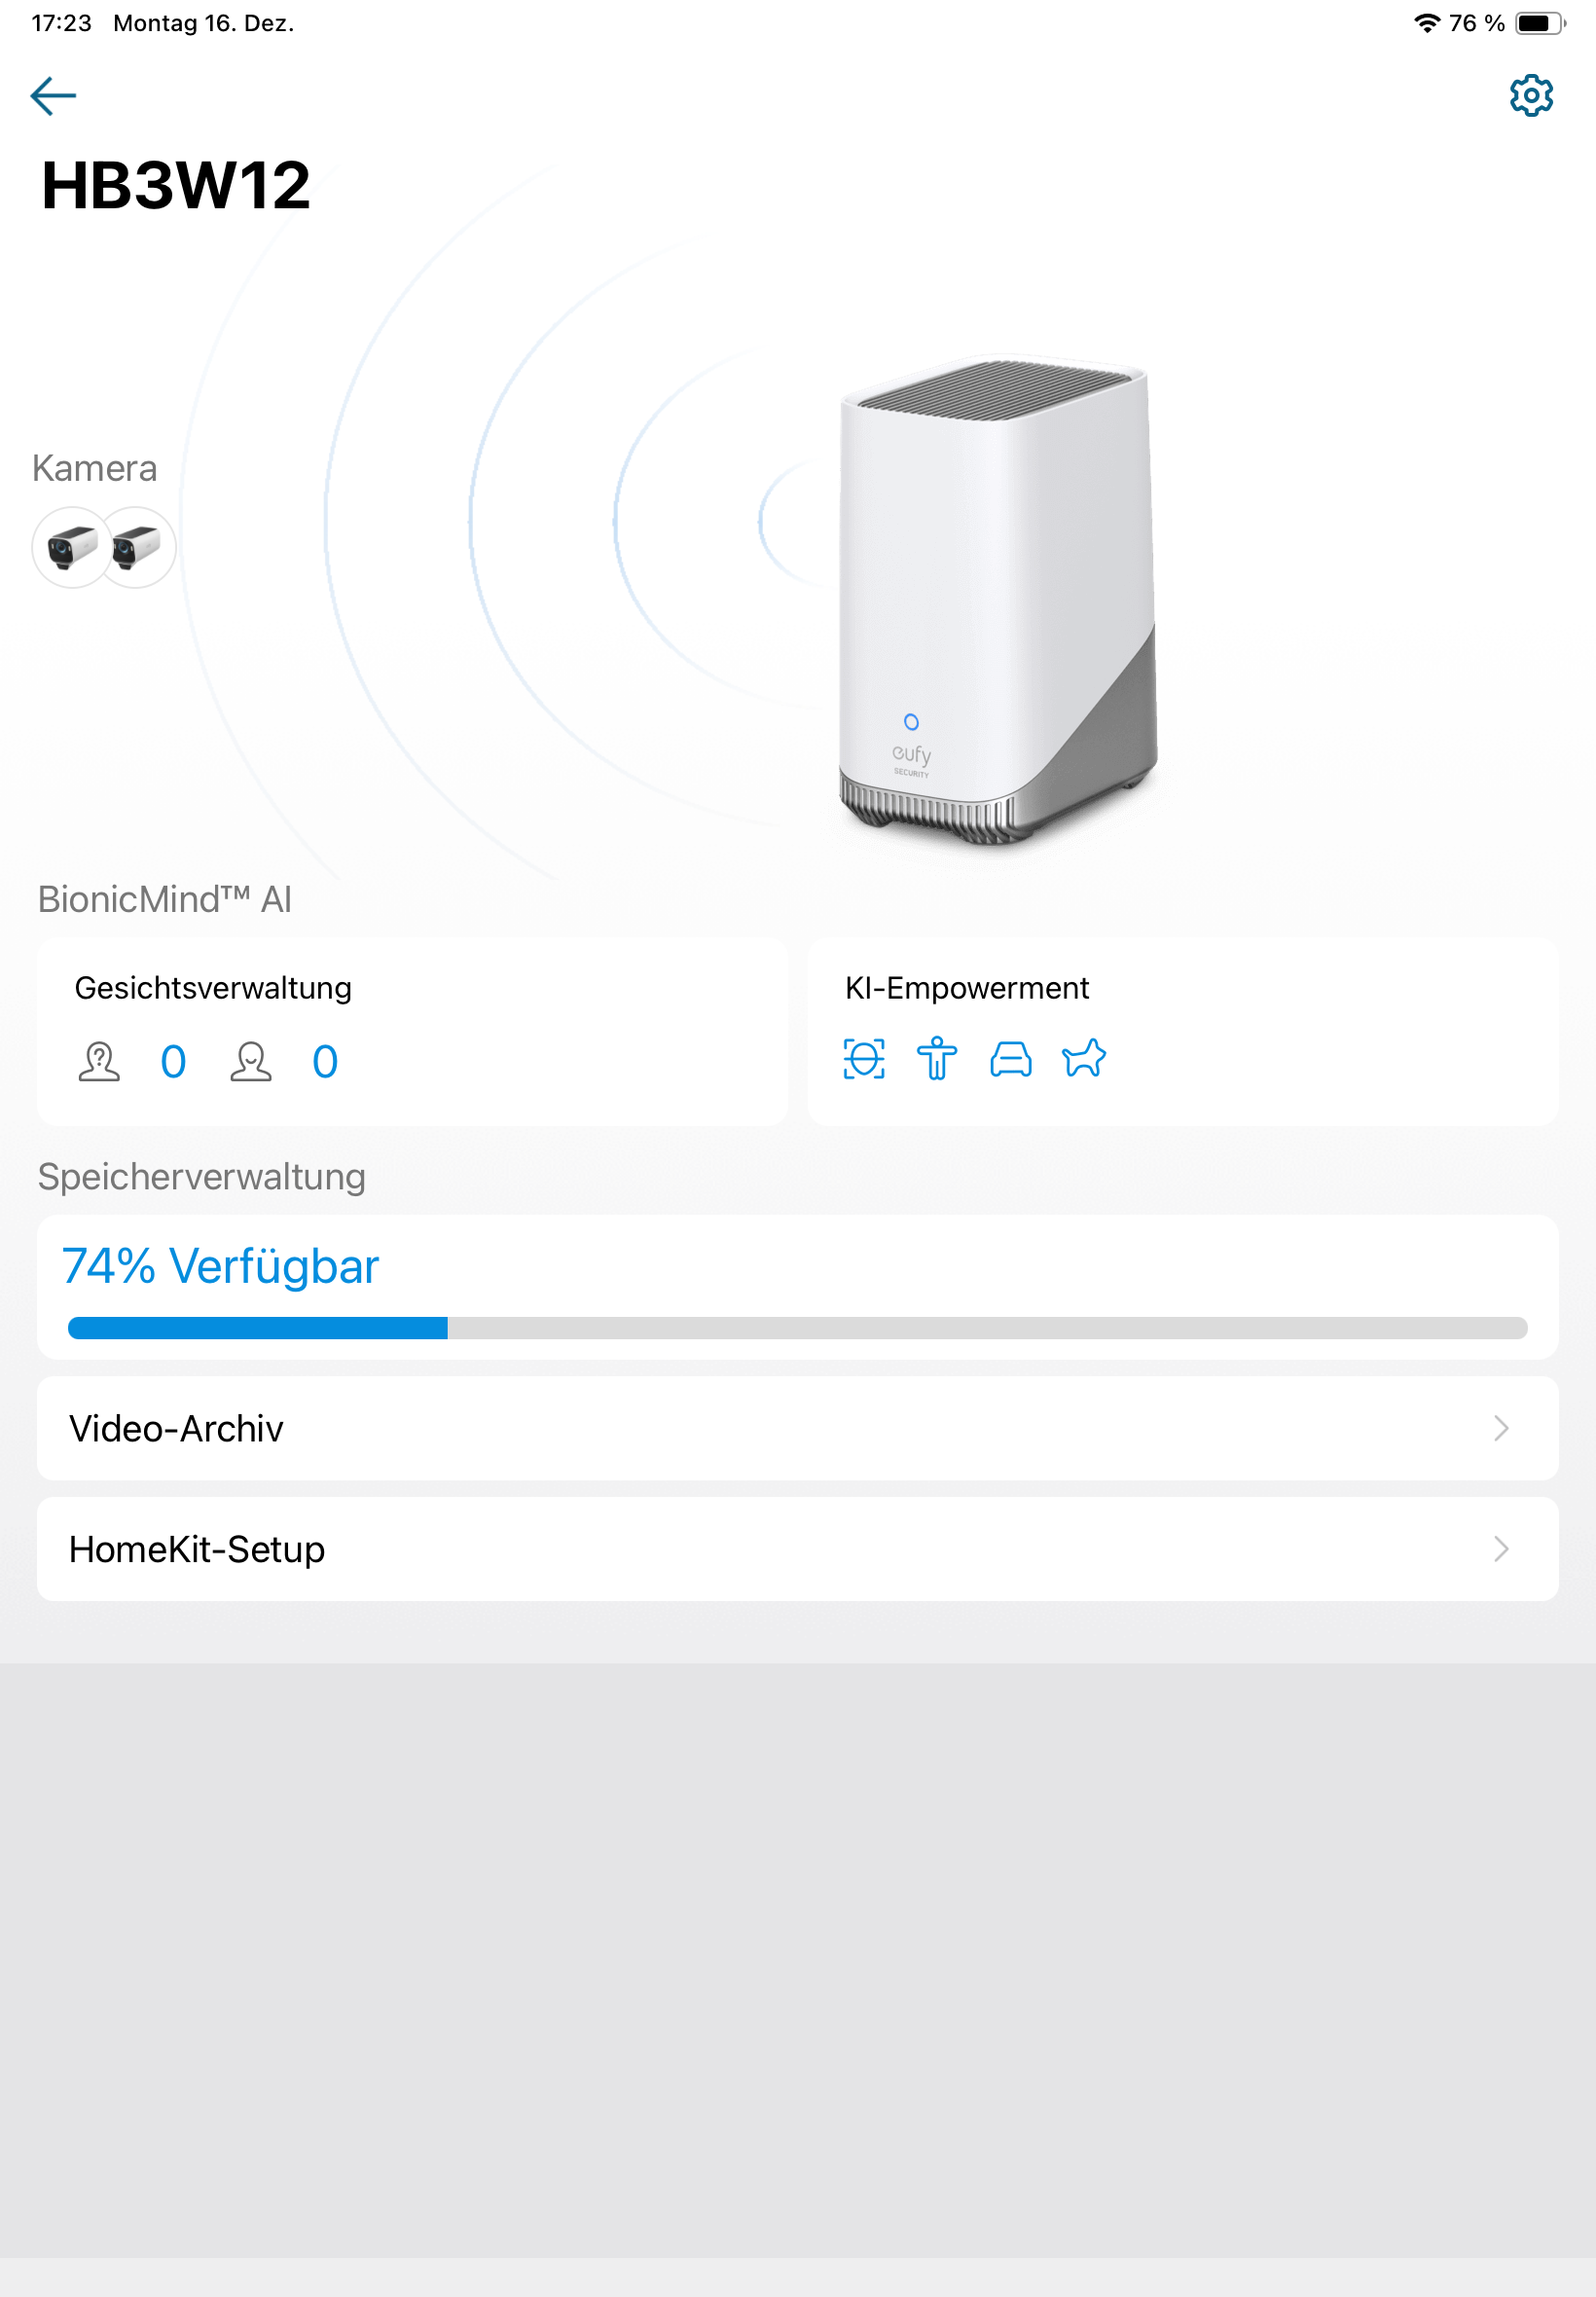
Task: Tap the known faces icon
Action: click(251, 1061)
